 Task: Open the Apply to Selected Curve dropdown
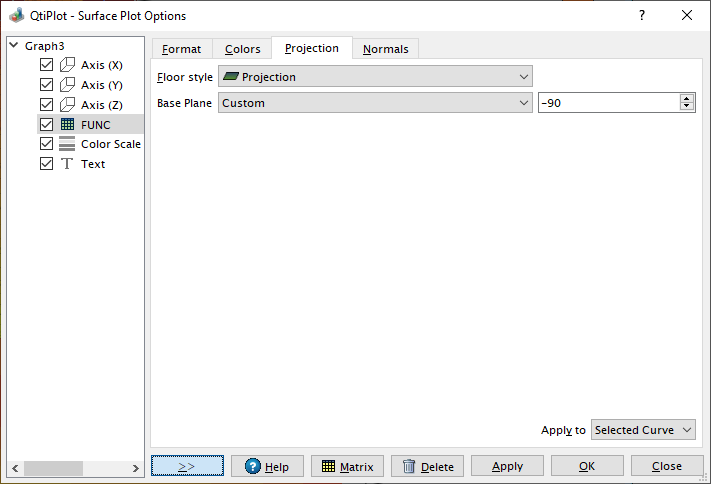pos(643,430)
